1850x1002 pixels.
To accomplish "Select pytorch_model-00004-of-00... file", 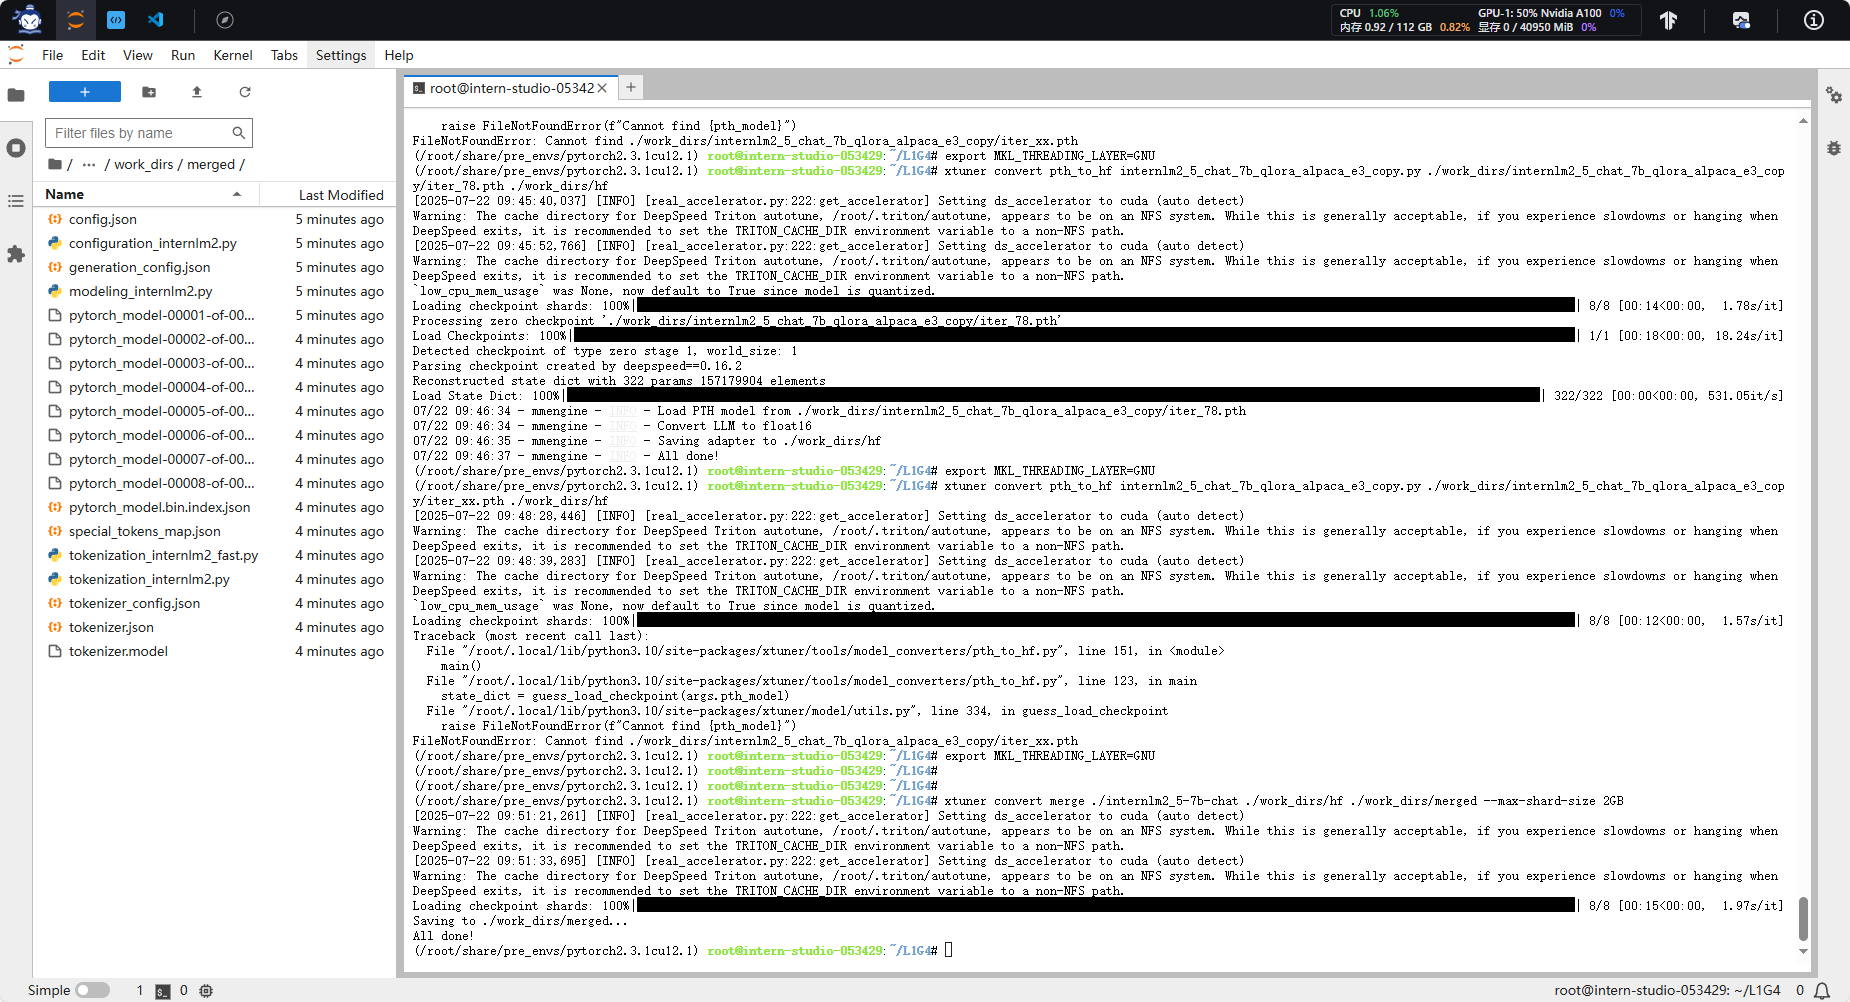I will click(x=215, y=387).
